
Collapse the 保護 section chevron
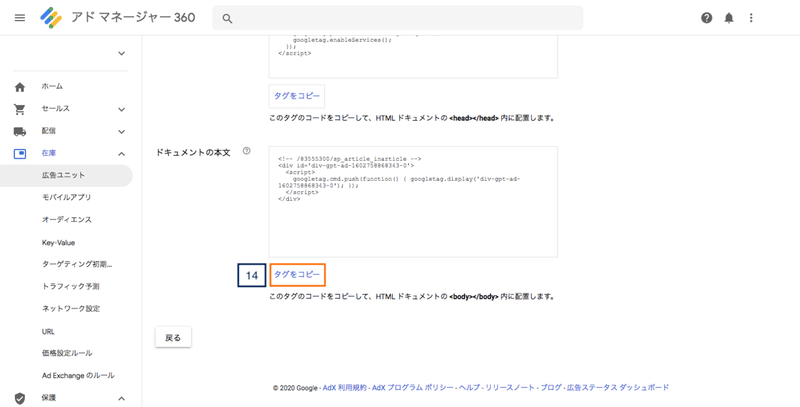point(121,398)
